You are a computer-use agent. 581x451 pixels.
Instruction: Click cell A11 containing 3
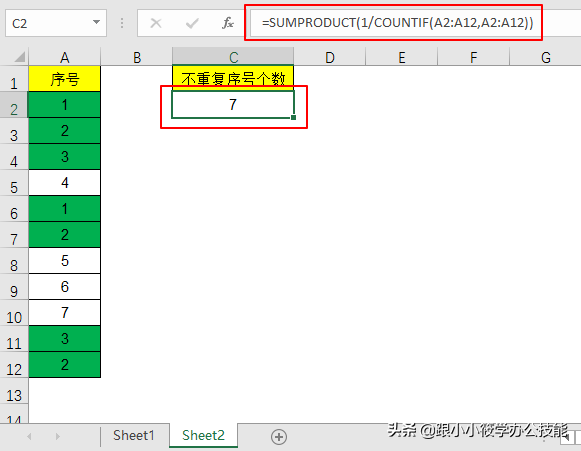[x=64, y=339]
